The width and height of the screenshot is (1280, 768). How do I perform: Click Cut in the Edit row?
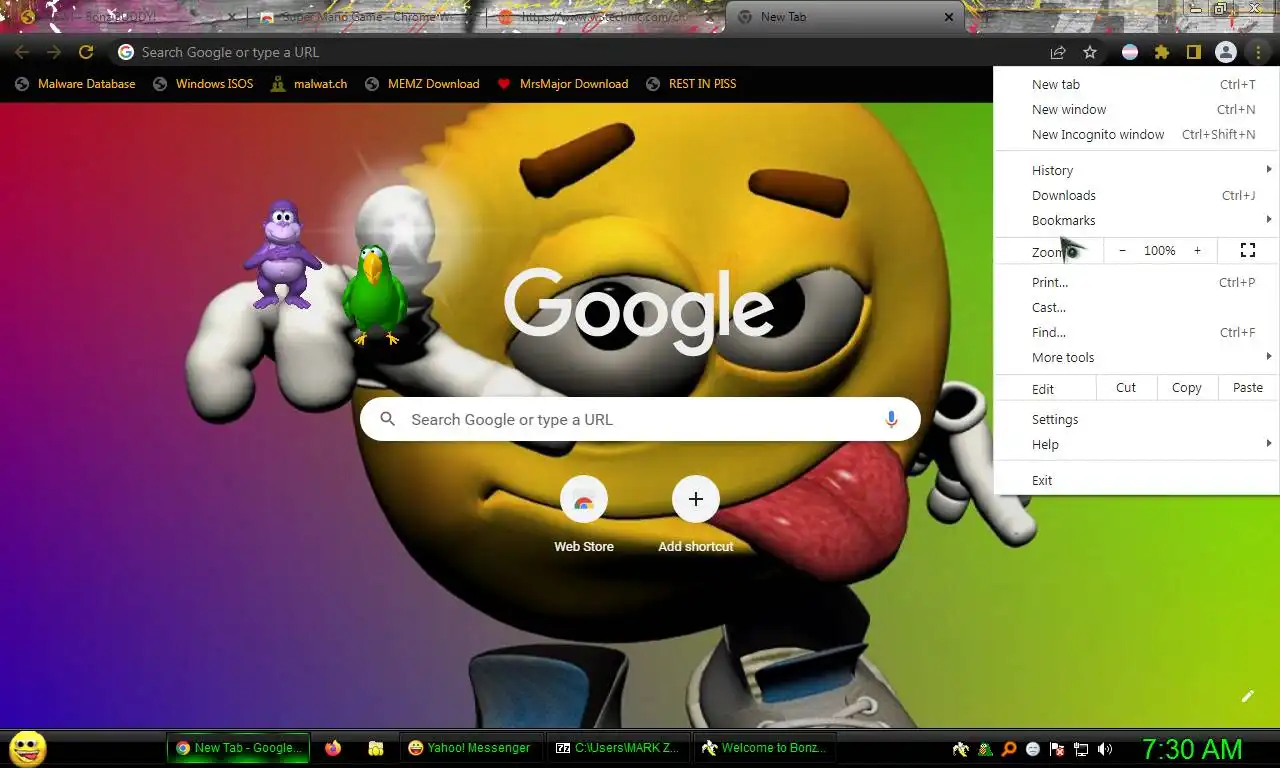(x=1126, y=388)
